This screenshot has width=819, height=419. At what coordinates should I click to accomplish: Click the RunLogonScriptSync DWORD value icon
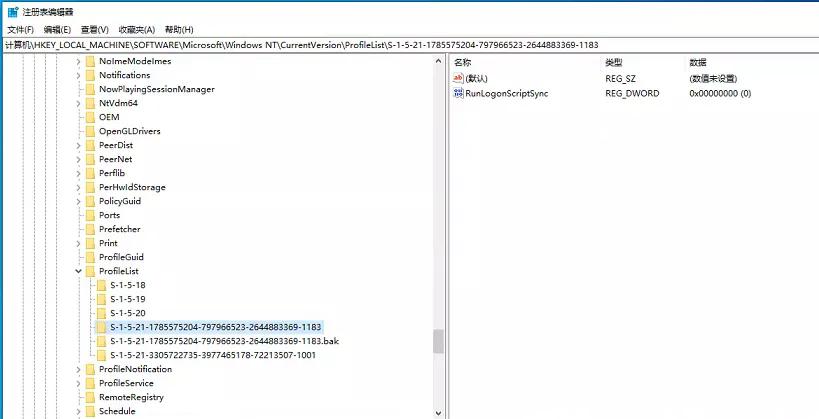tap(458, 94)
